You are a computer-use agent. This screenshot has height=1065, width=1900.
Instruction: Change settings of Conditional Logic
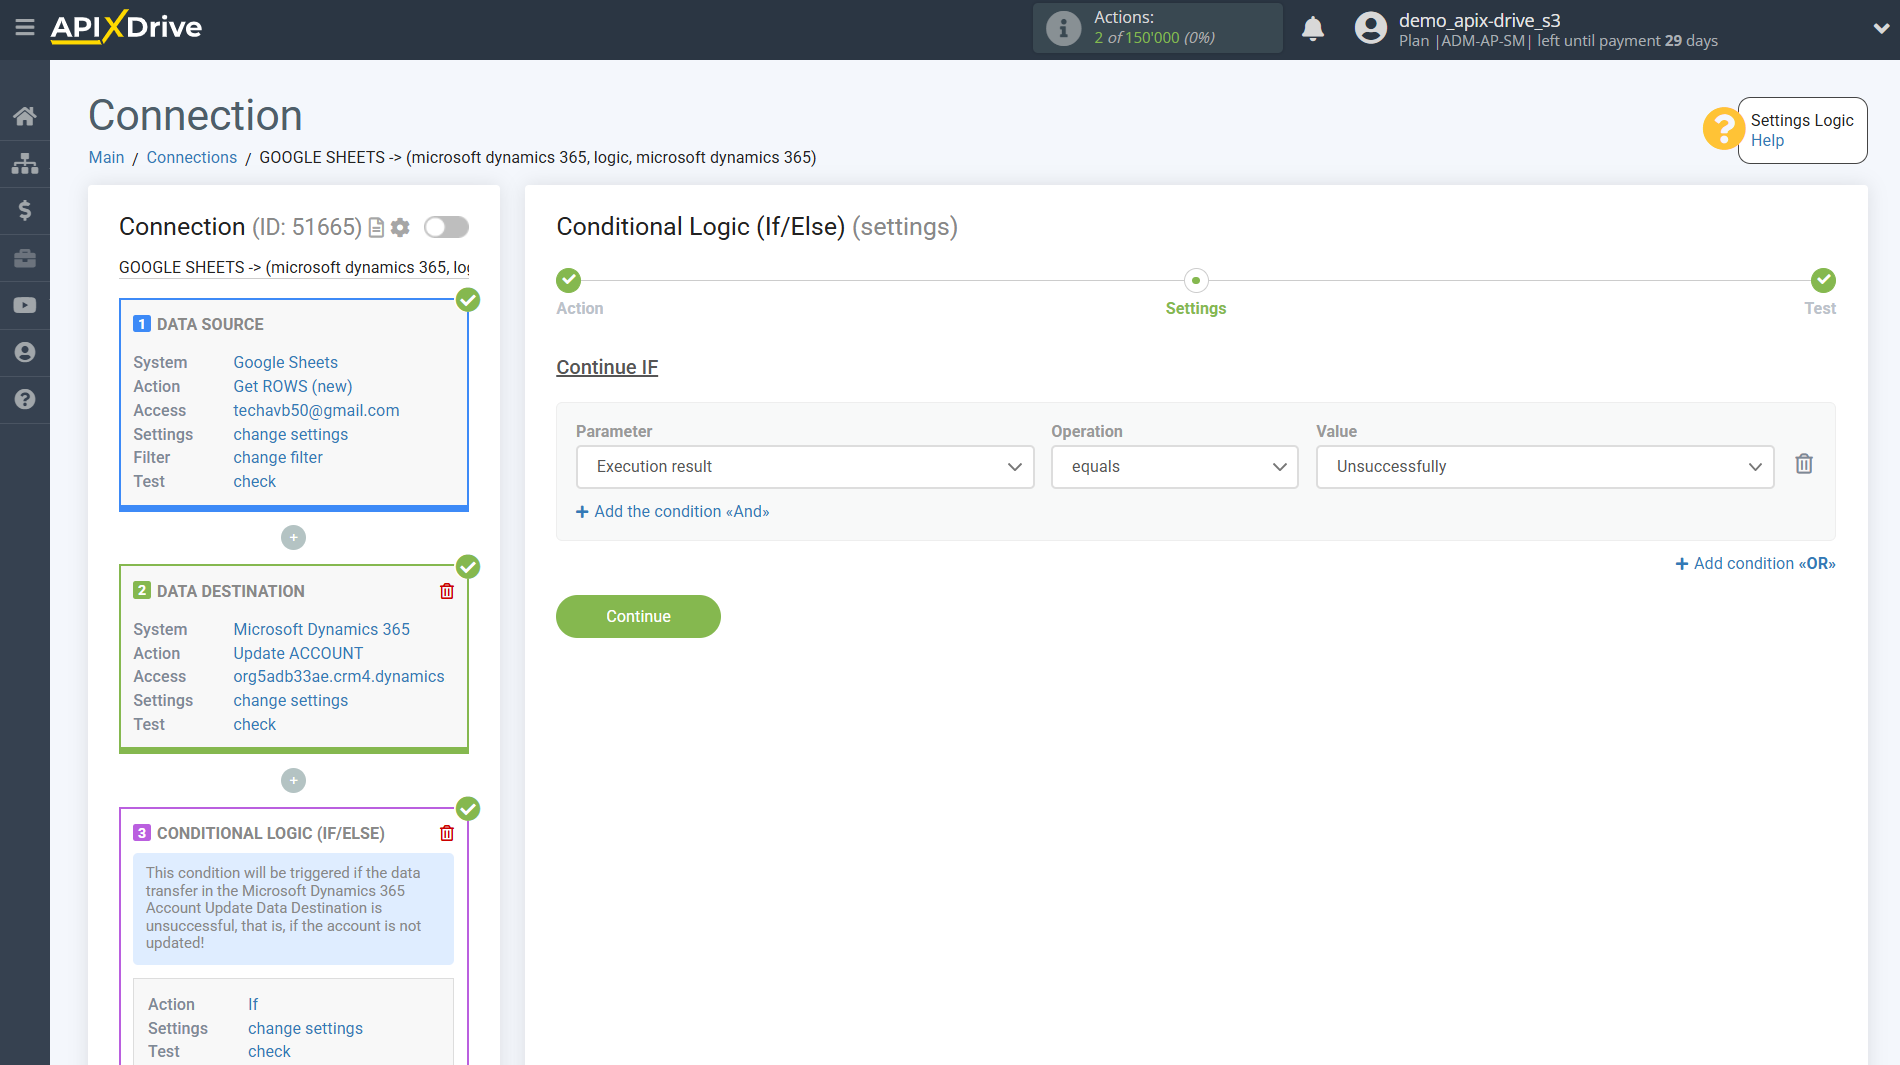click(x=305, y=1028)
